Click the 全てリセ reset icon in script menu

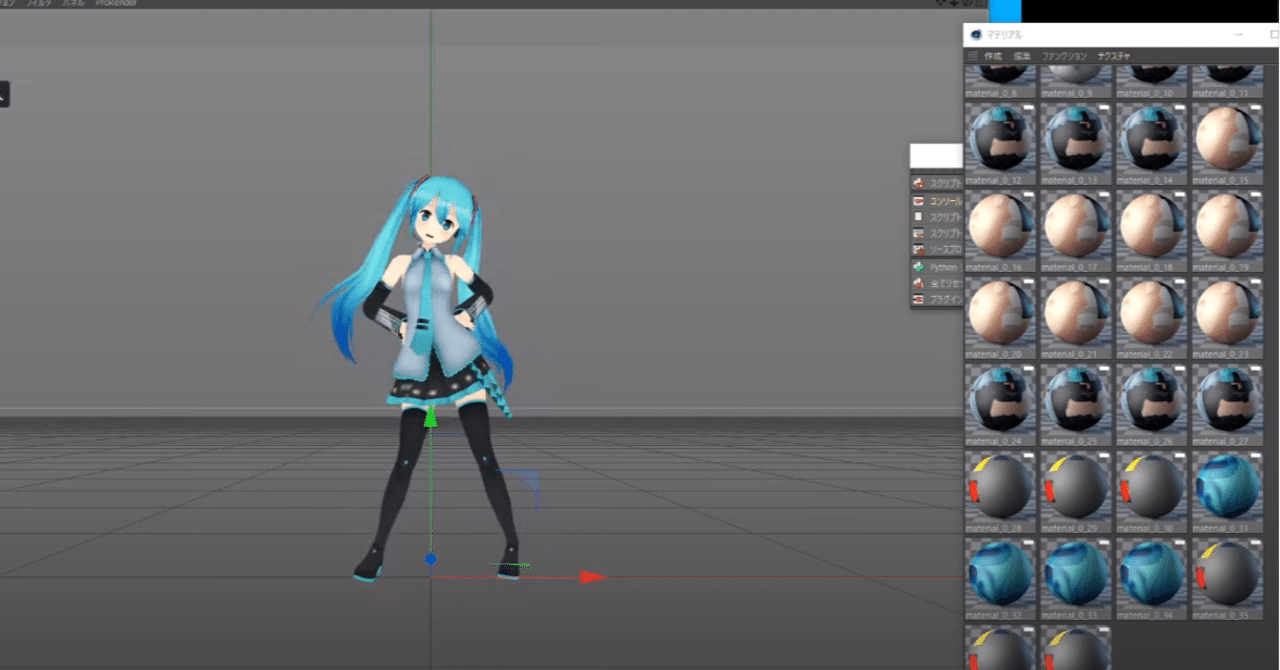(918, 283)
